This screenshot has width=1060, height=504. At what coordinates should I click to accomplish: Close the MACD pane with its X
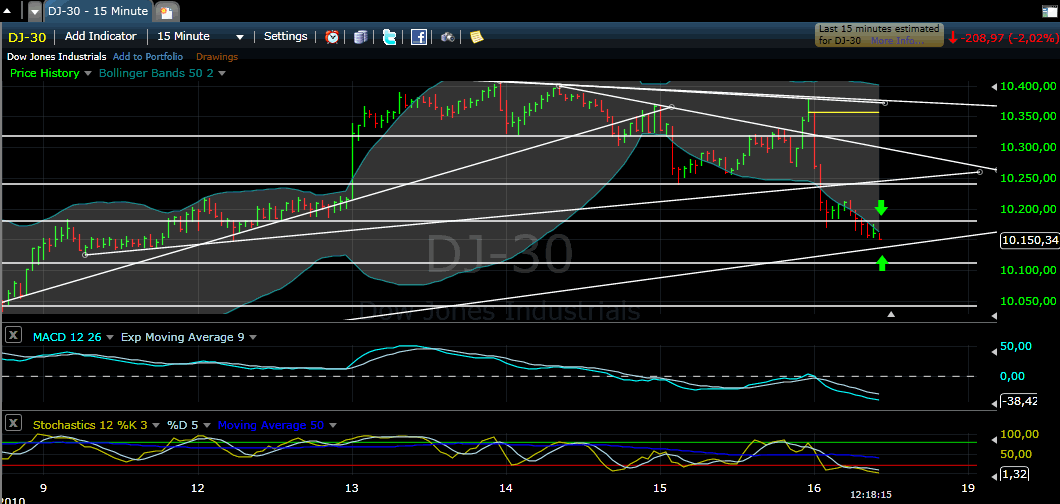[12, 336]
